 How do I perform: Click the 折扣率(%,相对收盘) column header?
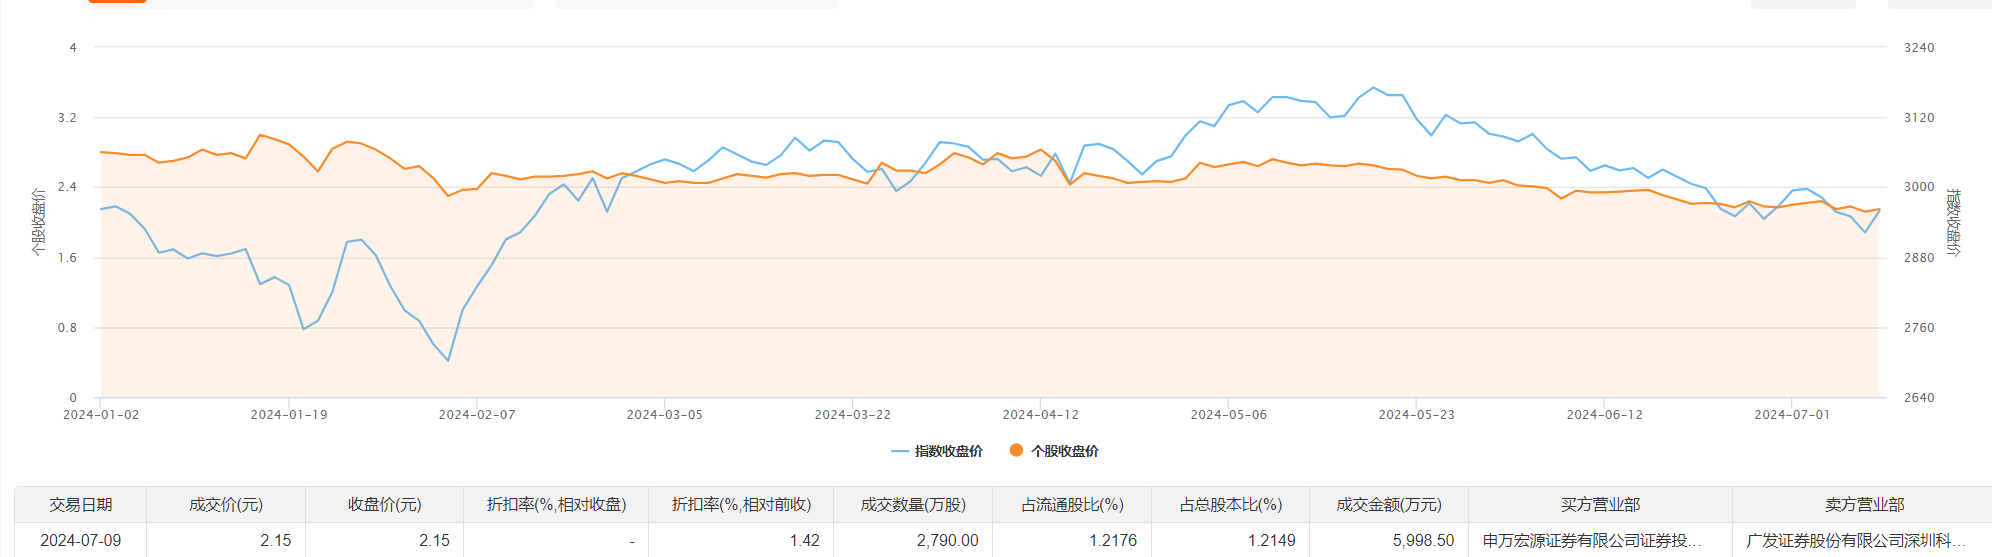[556, 505]
